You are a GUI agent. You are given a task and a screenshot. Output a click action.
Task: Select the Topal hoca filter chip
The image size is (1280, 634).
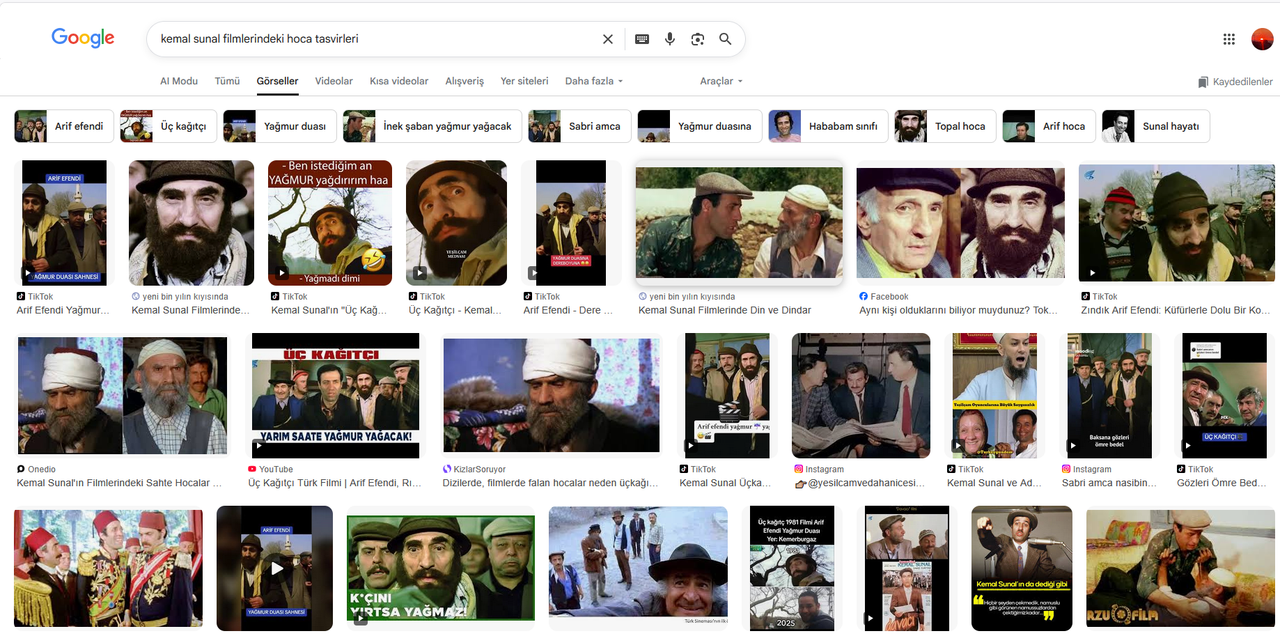click(x=945, y=127)
